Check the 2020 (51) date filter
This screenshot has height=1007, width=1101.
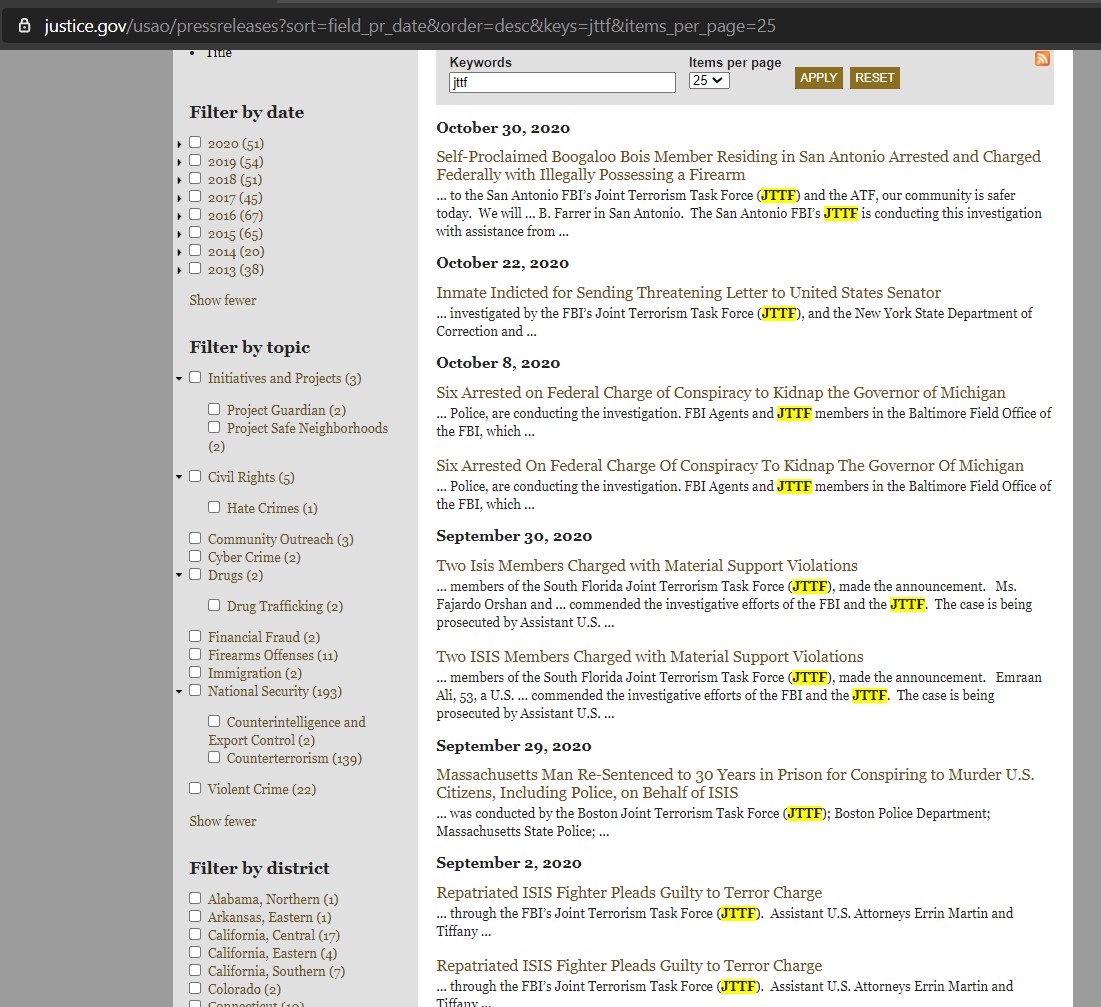point(195,143)
